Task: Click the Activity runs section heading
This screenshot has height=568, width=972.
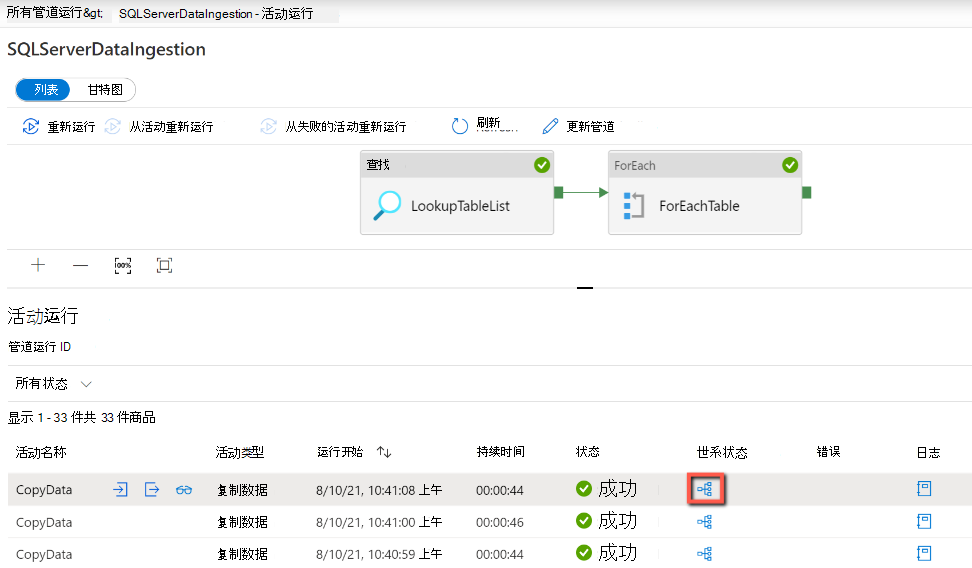Action: click(x=43, y=316)
